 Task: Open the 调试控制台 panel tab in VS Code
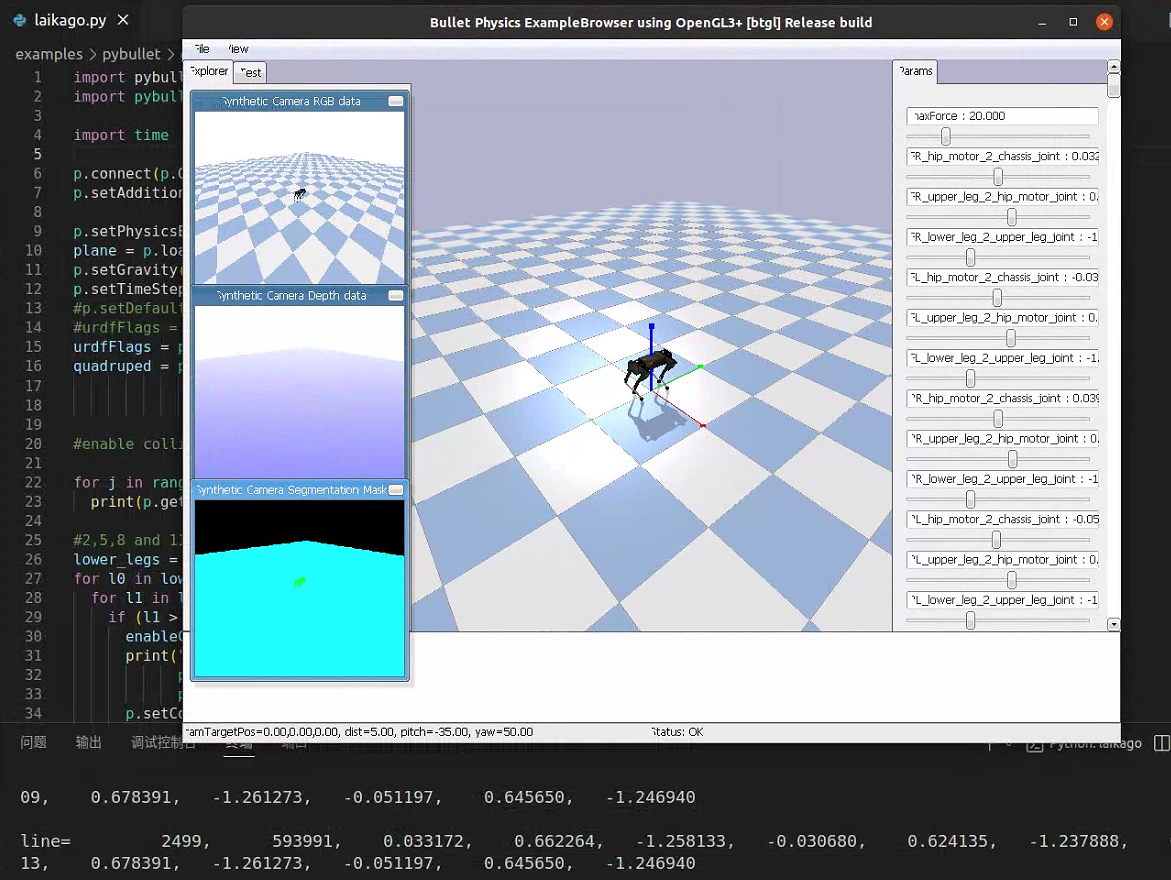[x=163, y=742]
